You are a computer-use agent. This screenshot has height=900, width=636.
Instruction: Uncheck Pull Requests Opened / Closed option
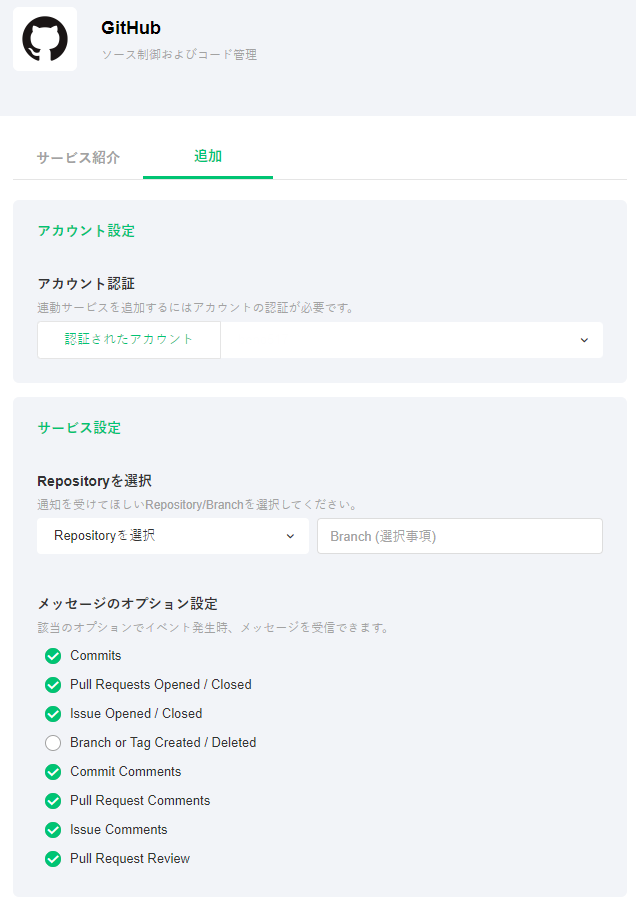[x=53, y=685]
